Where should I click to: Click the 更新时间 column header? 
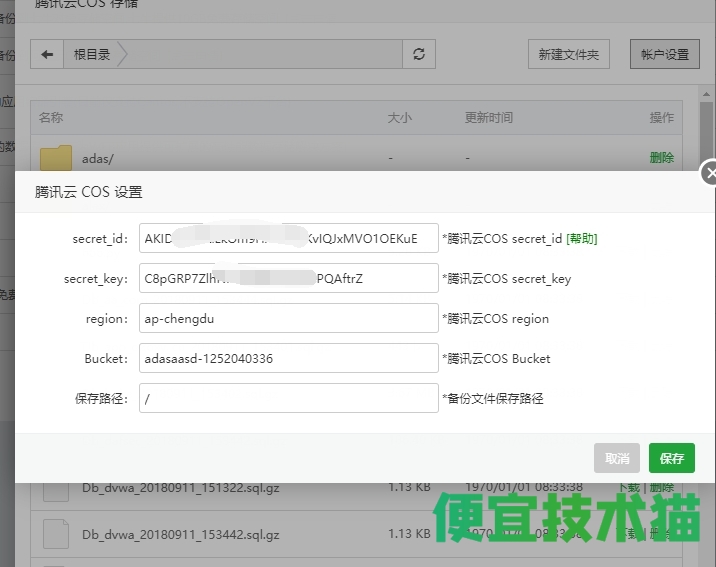[x=489, y=118]
